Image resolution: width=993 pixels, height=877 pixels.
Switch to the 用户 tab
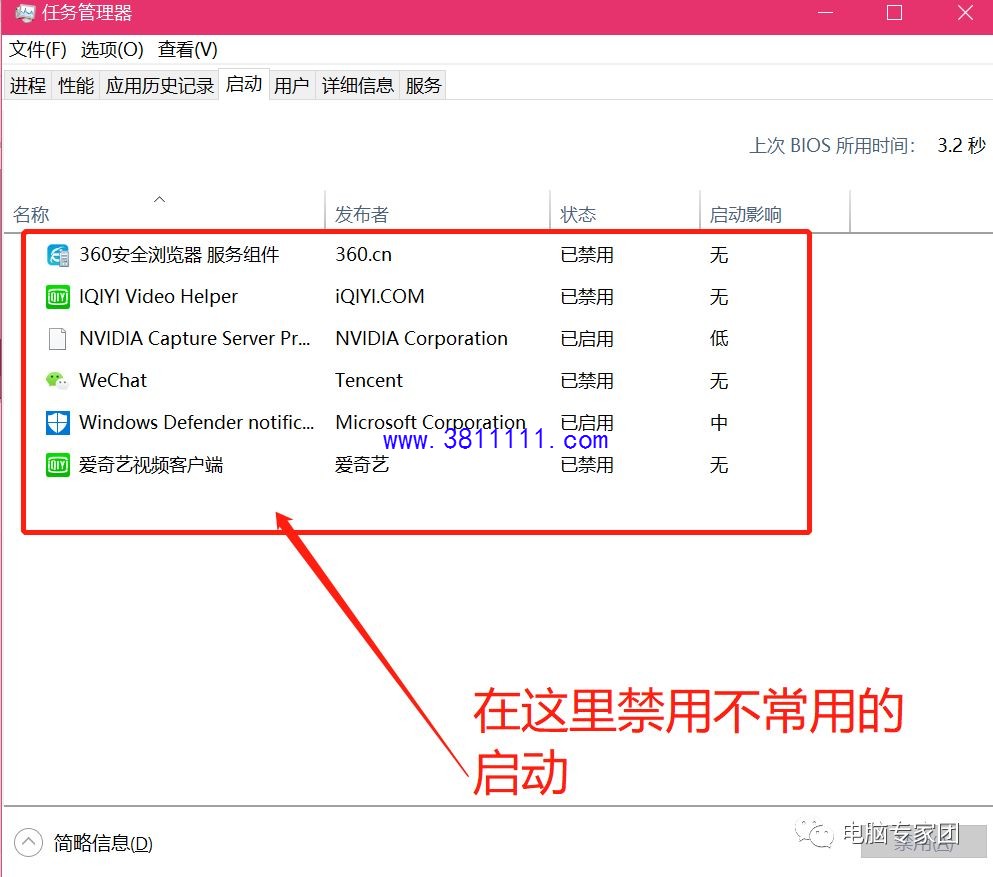[291, 85]
